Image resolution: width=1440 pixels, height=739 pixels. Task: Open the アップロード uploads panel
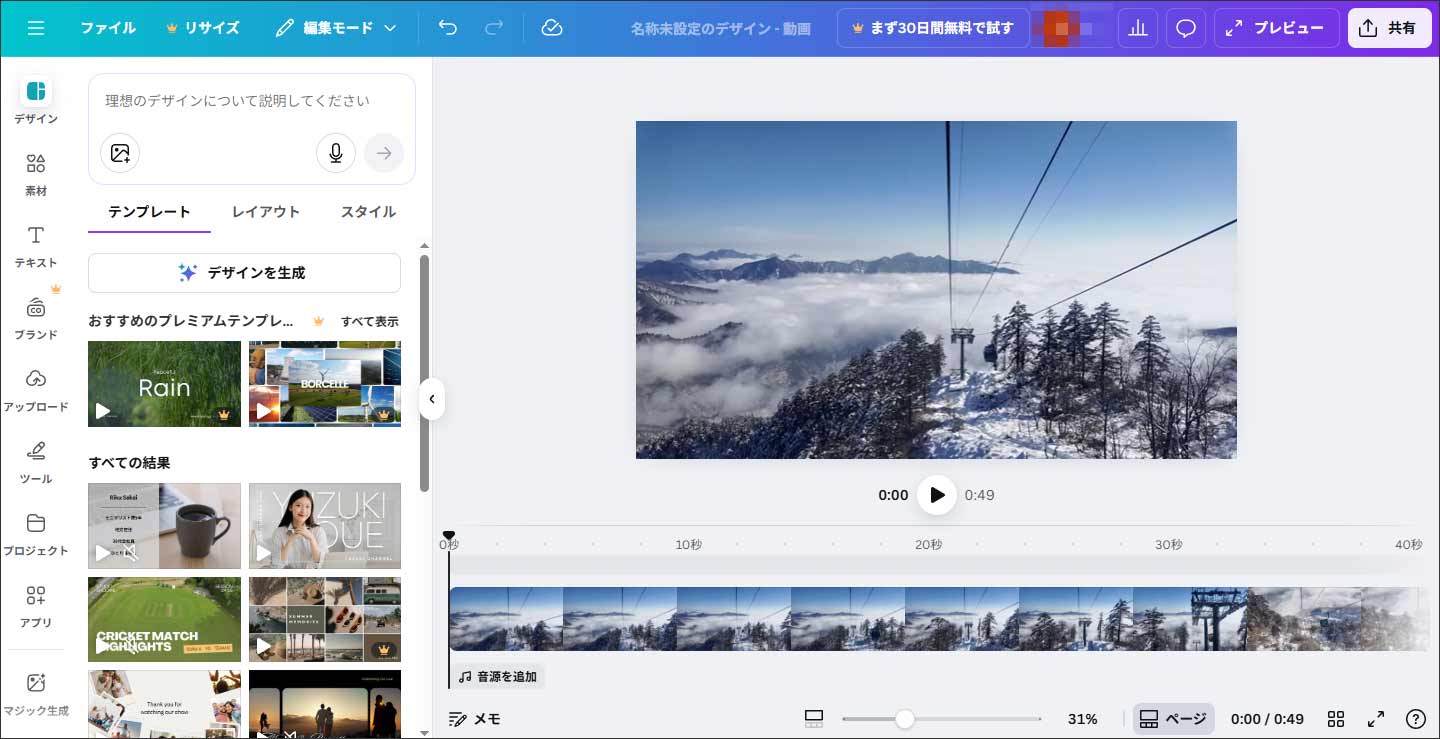[x=36, y=390]
